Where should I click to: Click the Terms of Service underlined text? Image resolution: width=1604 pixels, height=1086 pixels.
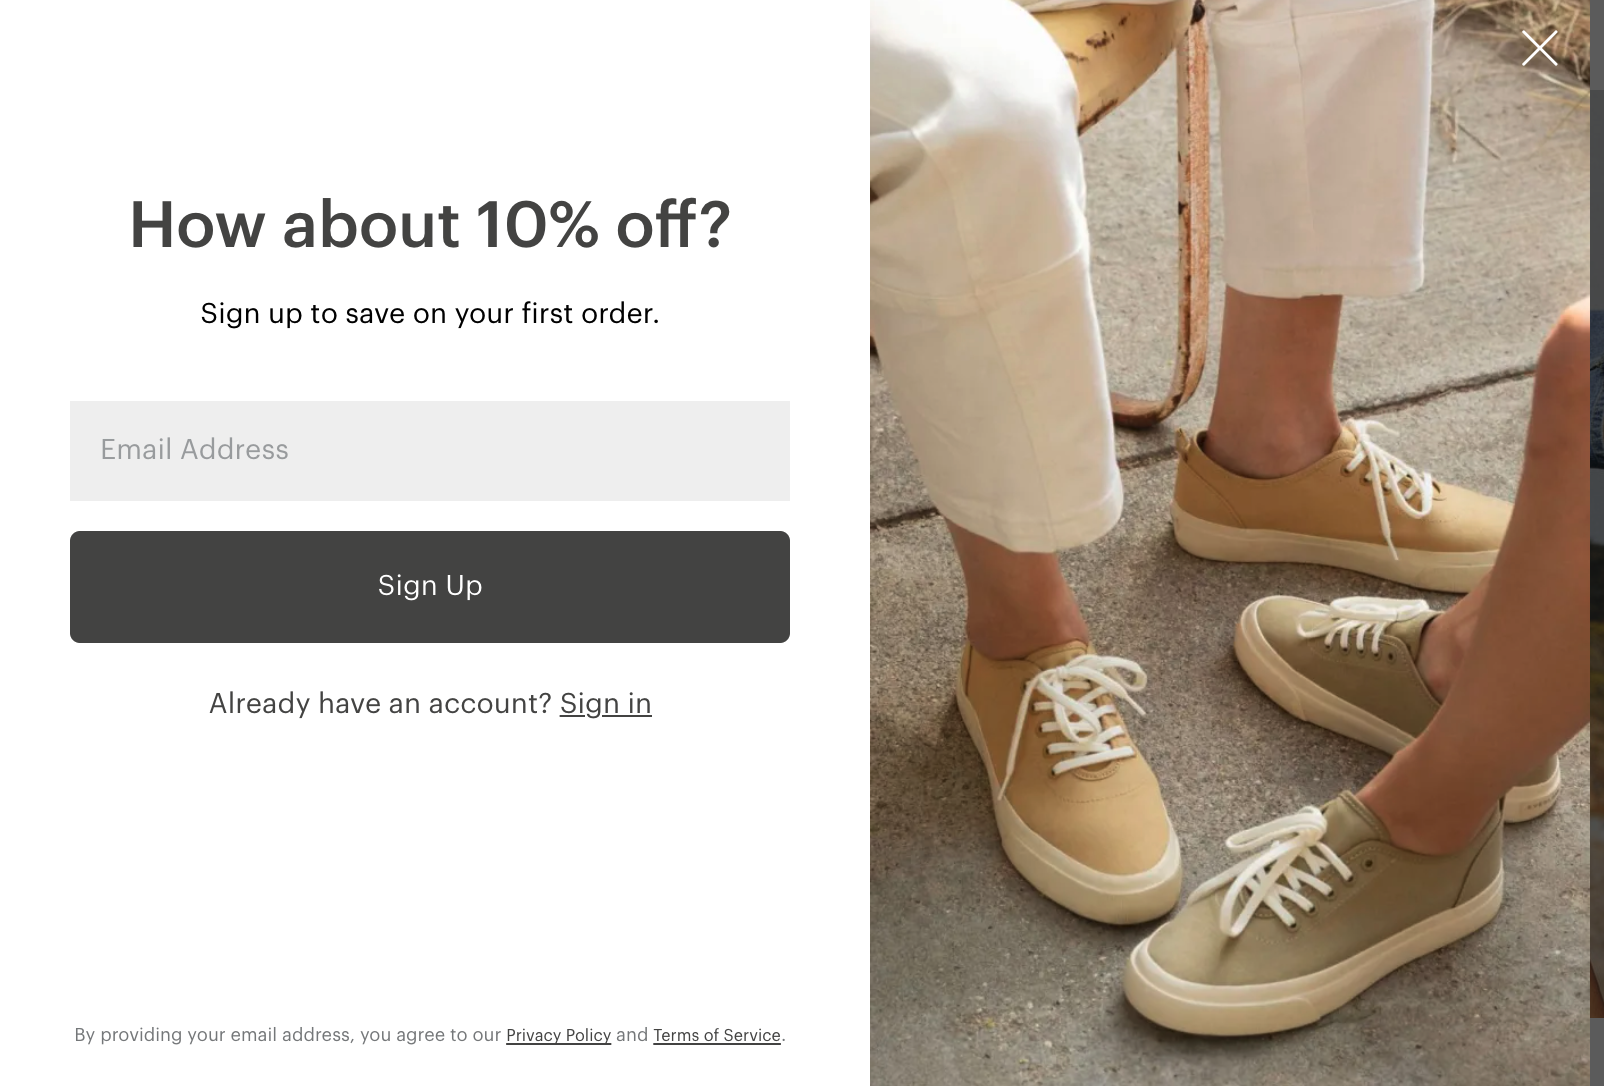pos(716,1036)
